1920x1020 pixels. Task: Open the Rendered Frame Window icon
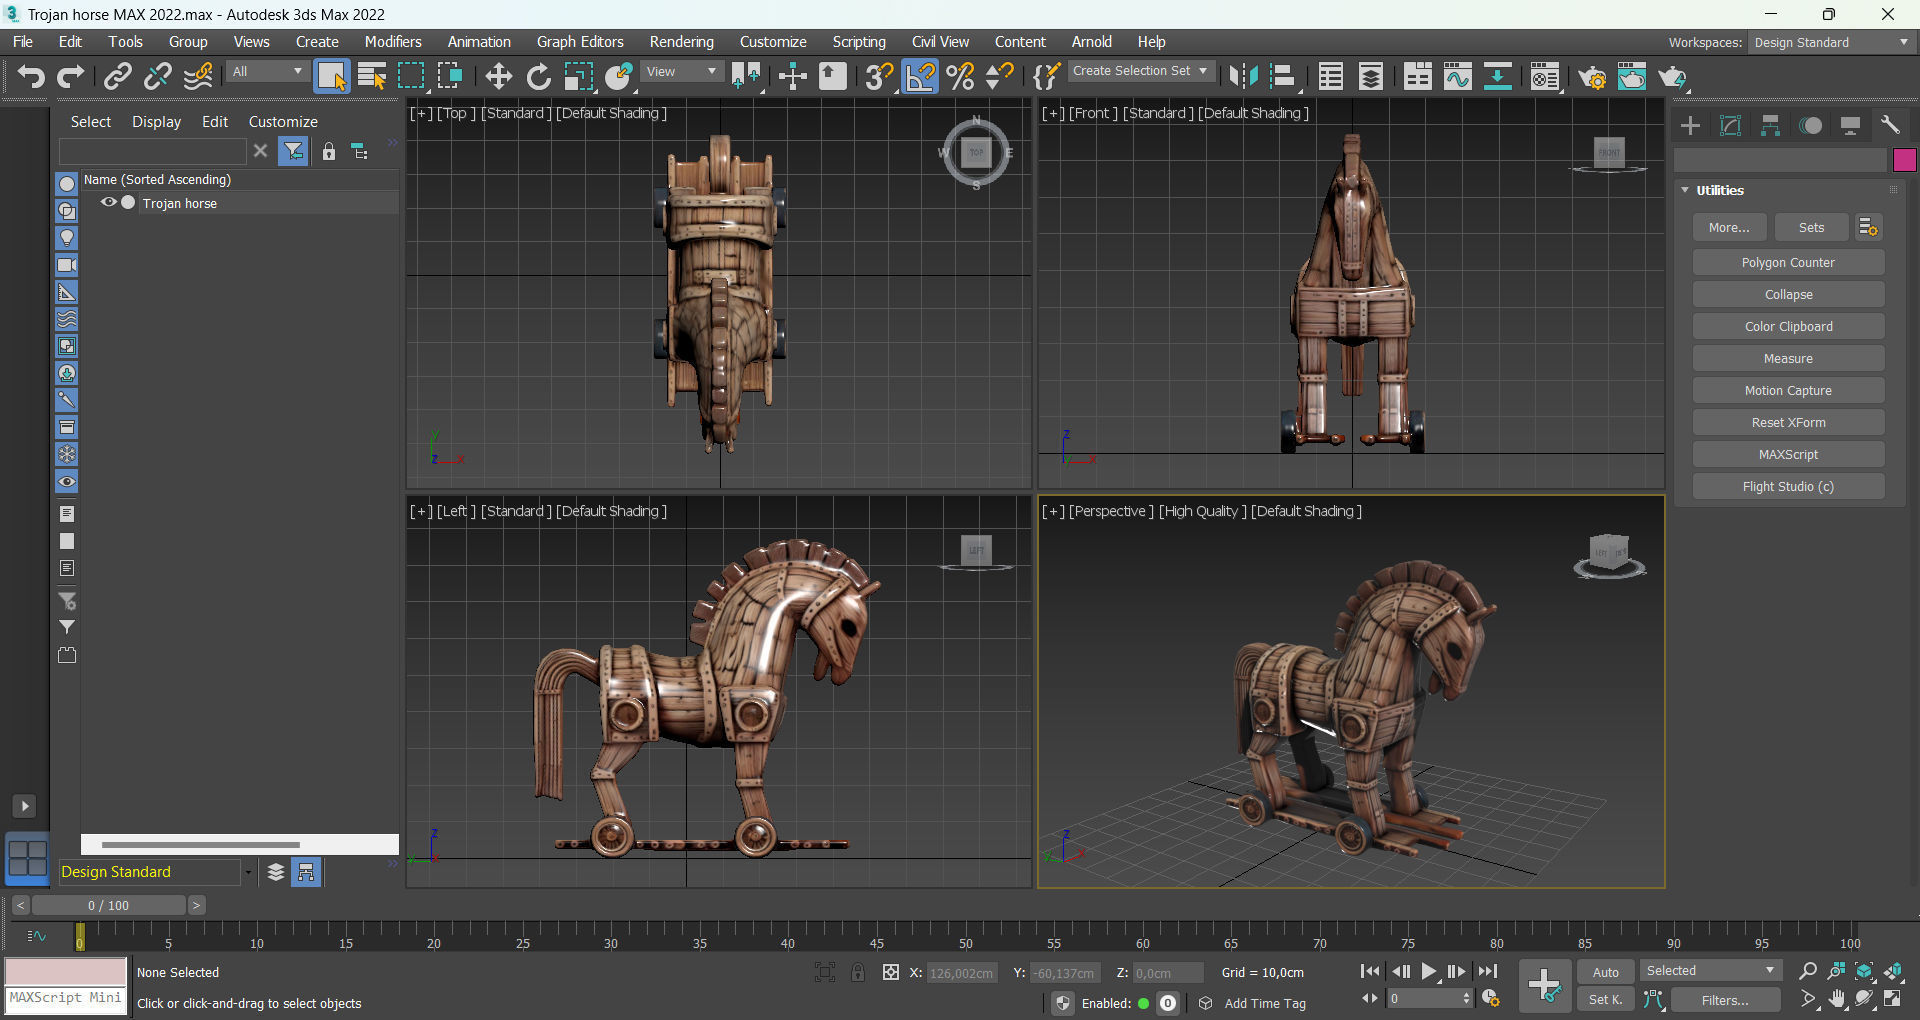(x=1632, y=76)
